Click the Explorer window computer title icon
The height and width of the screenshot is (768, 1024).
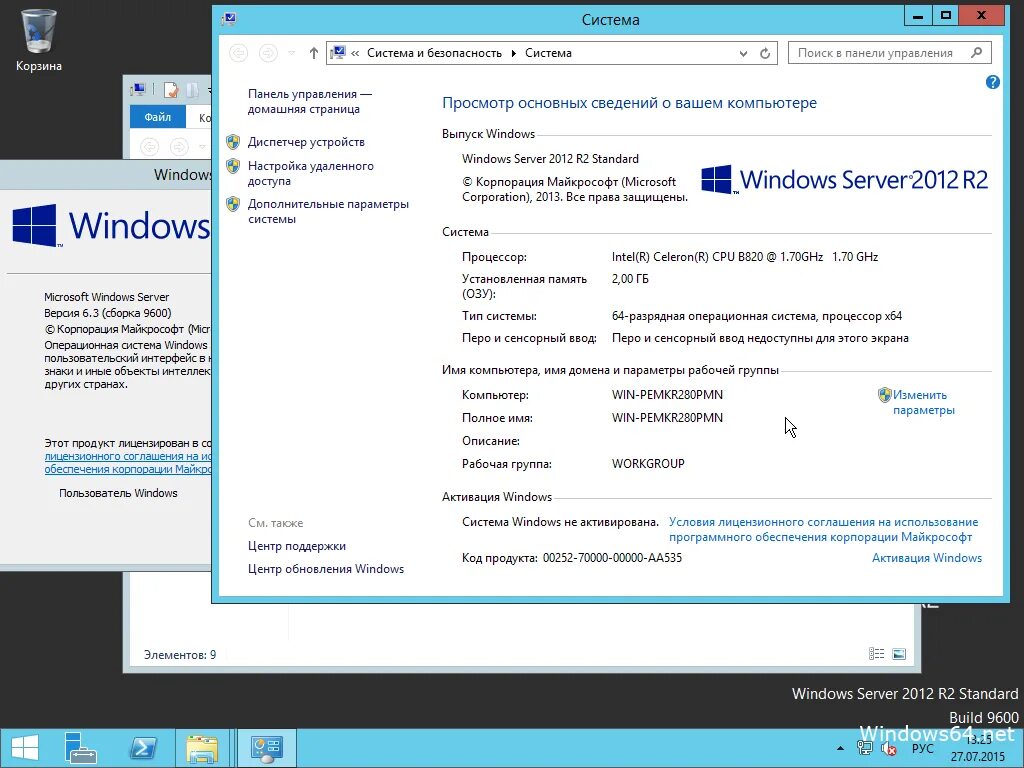pos(138,90)
